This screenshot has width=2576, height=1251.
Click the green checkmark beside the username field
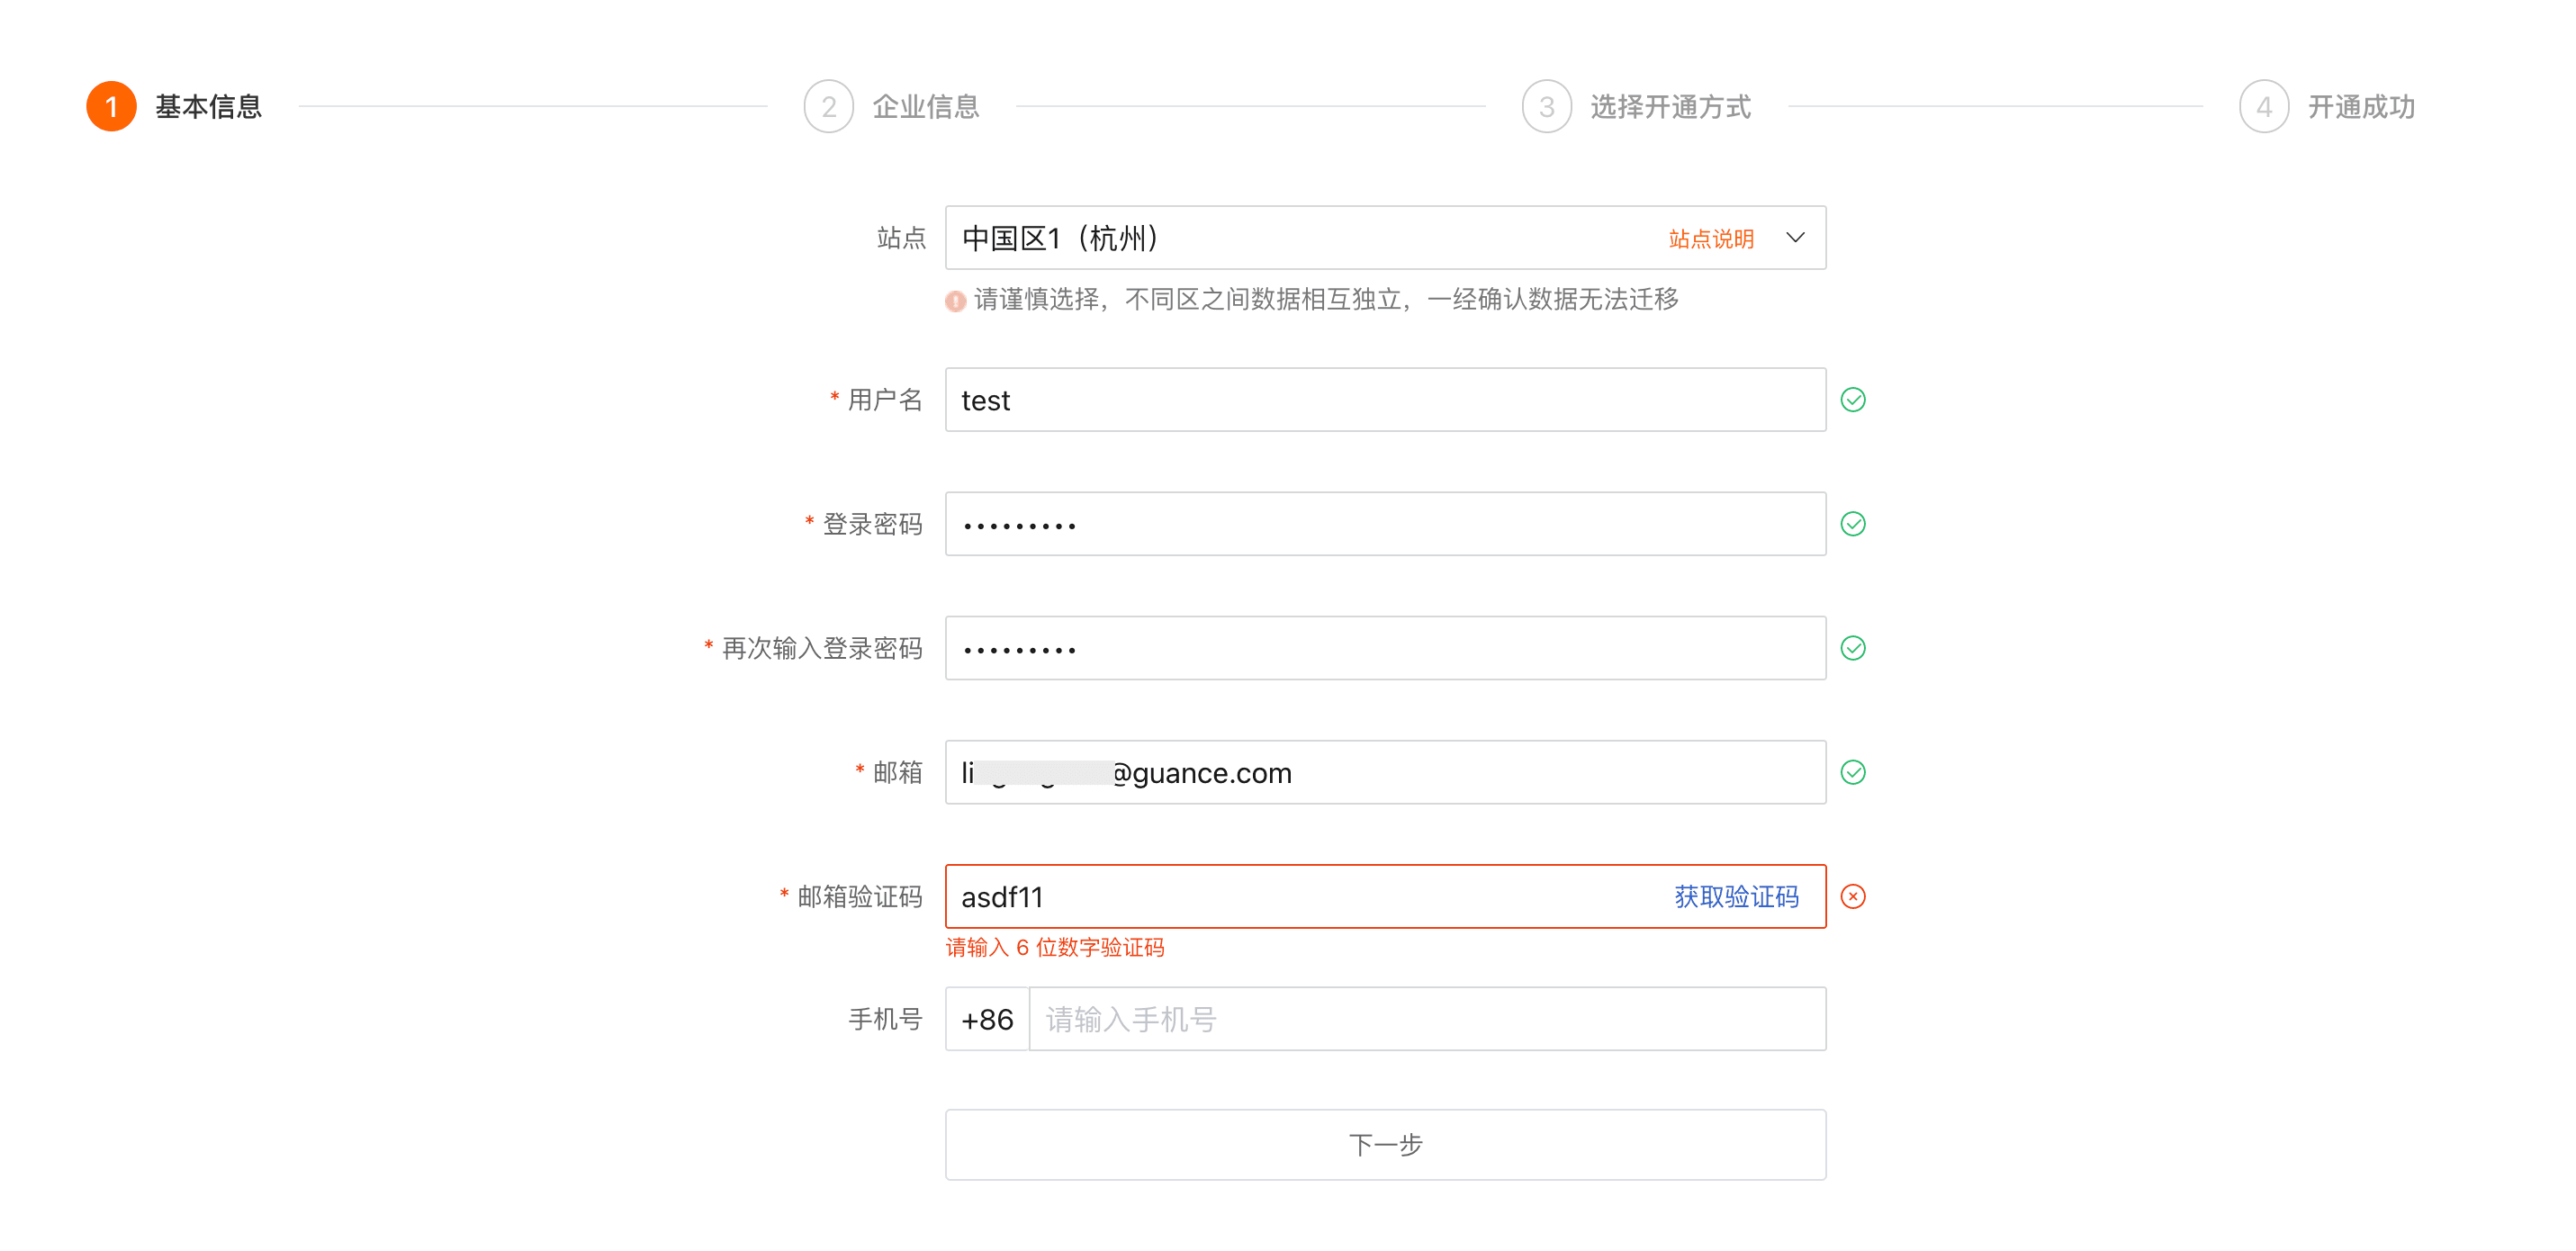1853,400
